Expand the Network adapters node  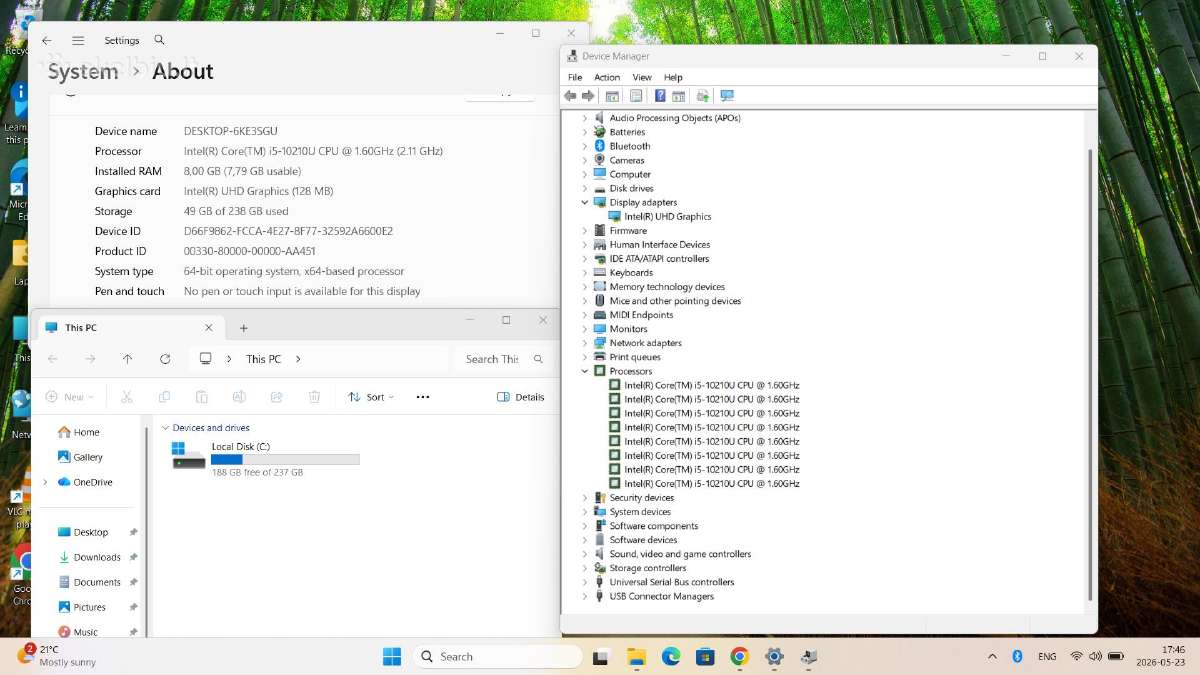tap(585, 343)
